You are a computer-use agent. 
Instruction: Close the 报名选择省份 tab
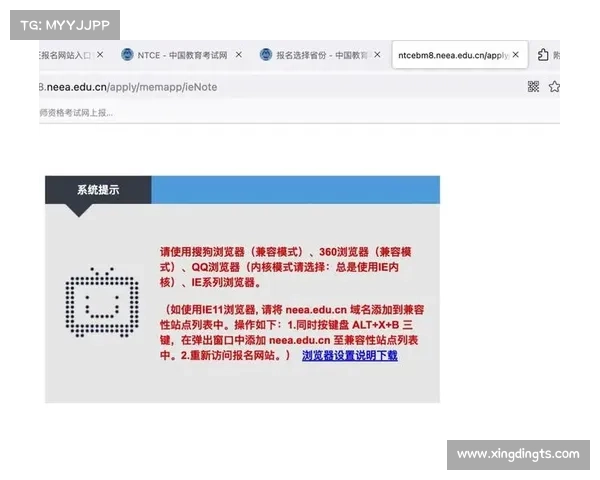click(377, 55)
